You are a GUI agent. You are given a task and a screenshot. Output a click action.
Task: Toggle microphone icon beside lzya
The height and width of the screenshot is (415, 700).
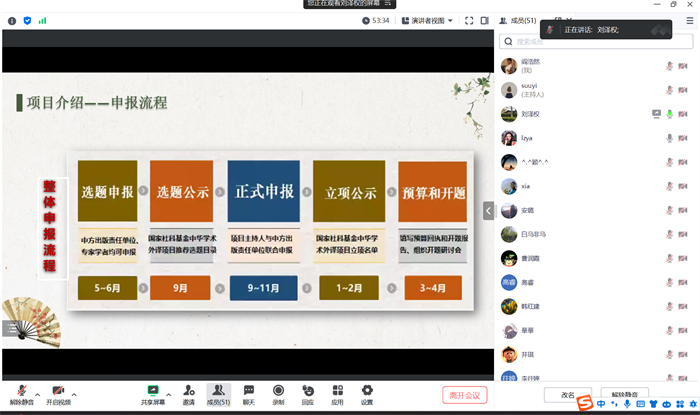click(668, 137)
